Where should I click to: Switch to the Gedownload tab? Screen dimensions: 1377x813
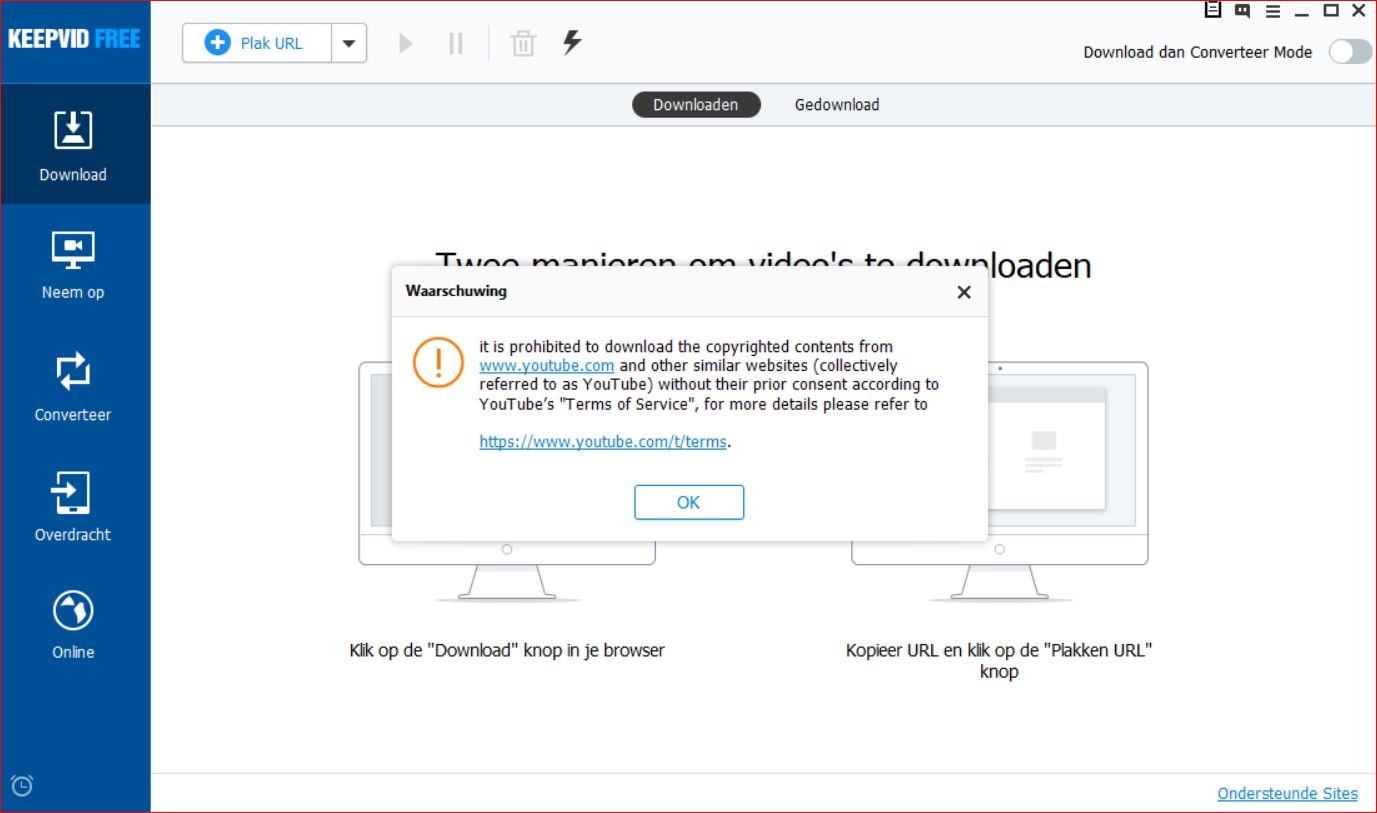coord(837,104)
